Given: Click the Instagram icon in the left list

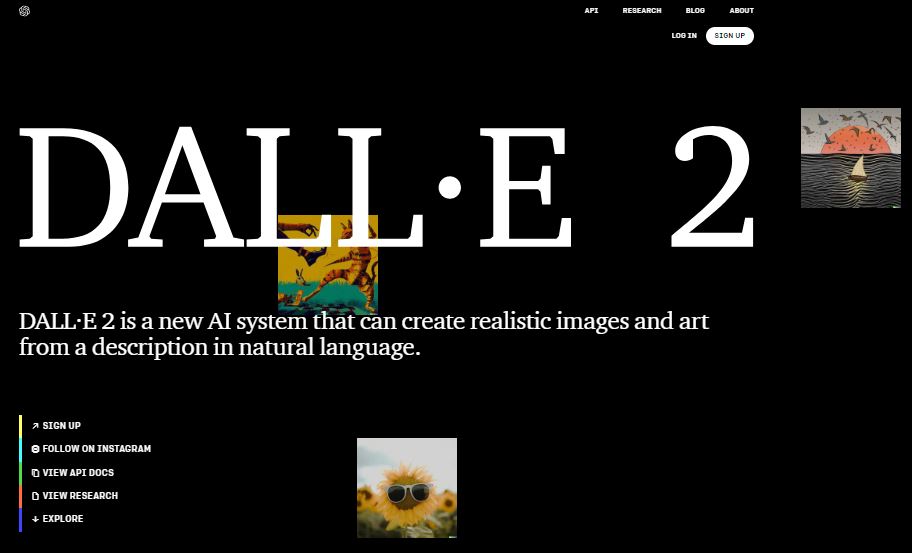Looking at the screenshot, I should click(35, 449).
